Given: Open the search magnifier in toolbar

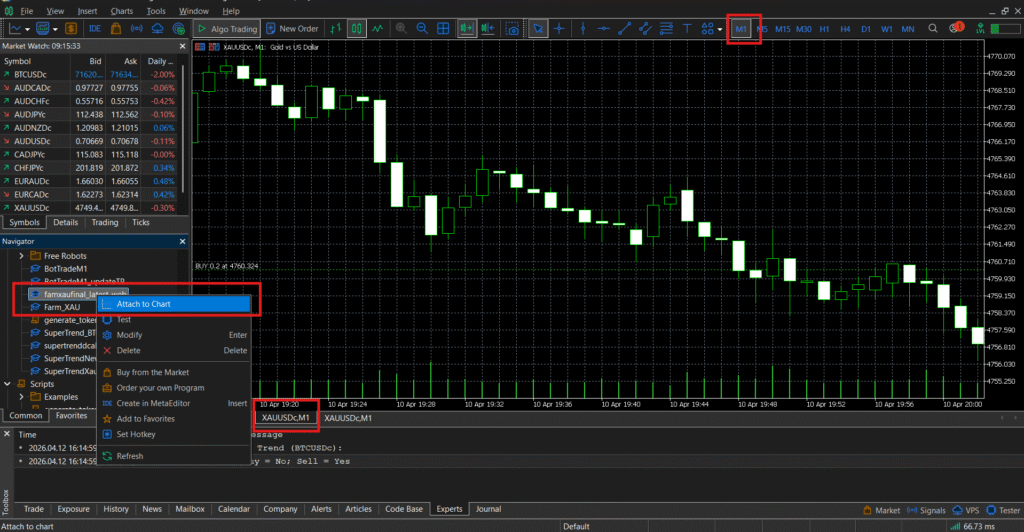Looking at the screenshot, I should (x=931, y=29).
